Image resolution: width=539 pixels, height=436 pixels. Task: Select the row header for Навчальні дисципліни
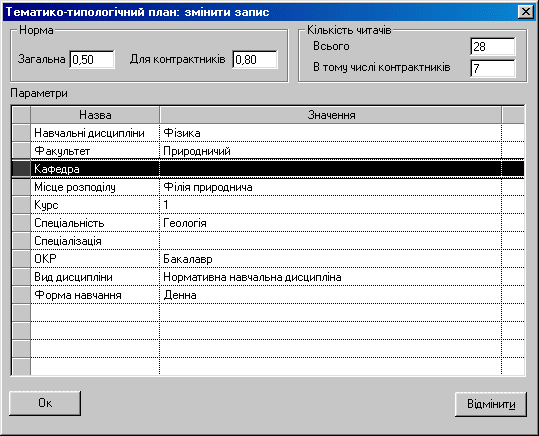[21, 133]
